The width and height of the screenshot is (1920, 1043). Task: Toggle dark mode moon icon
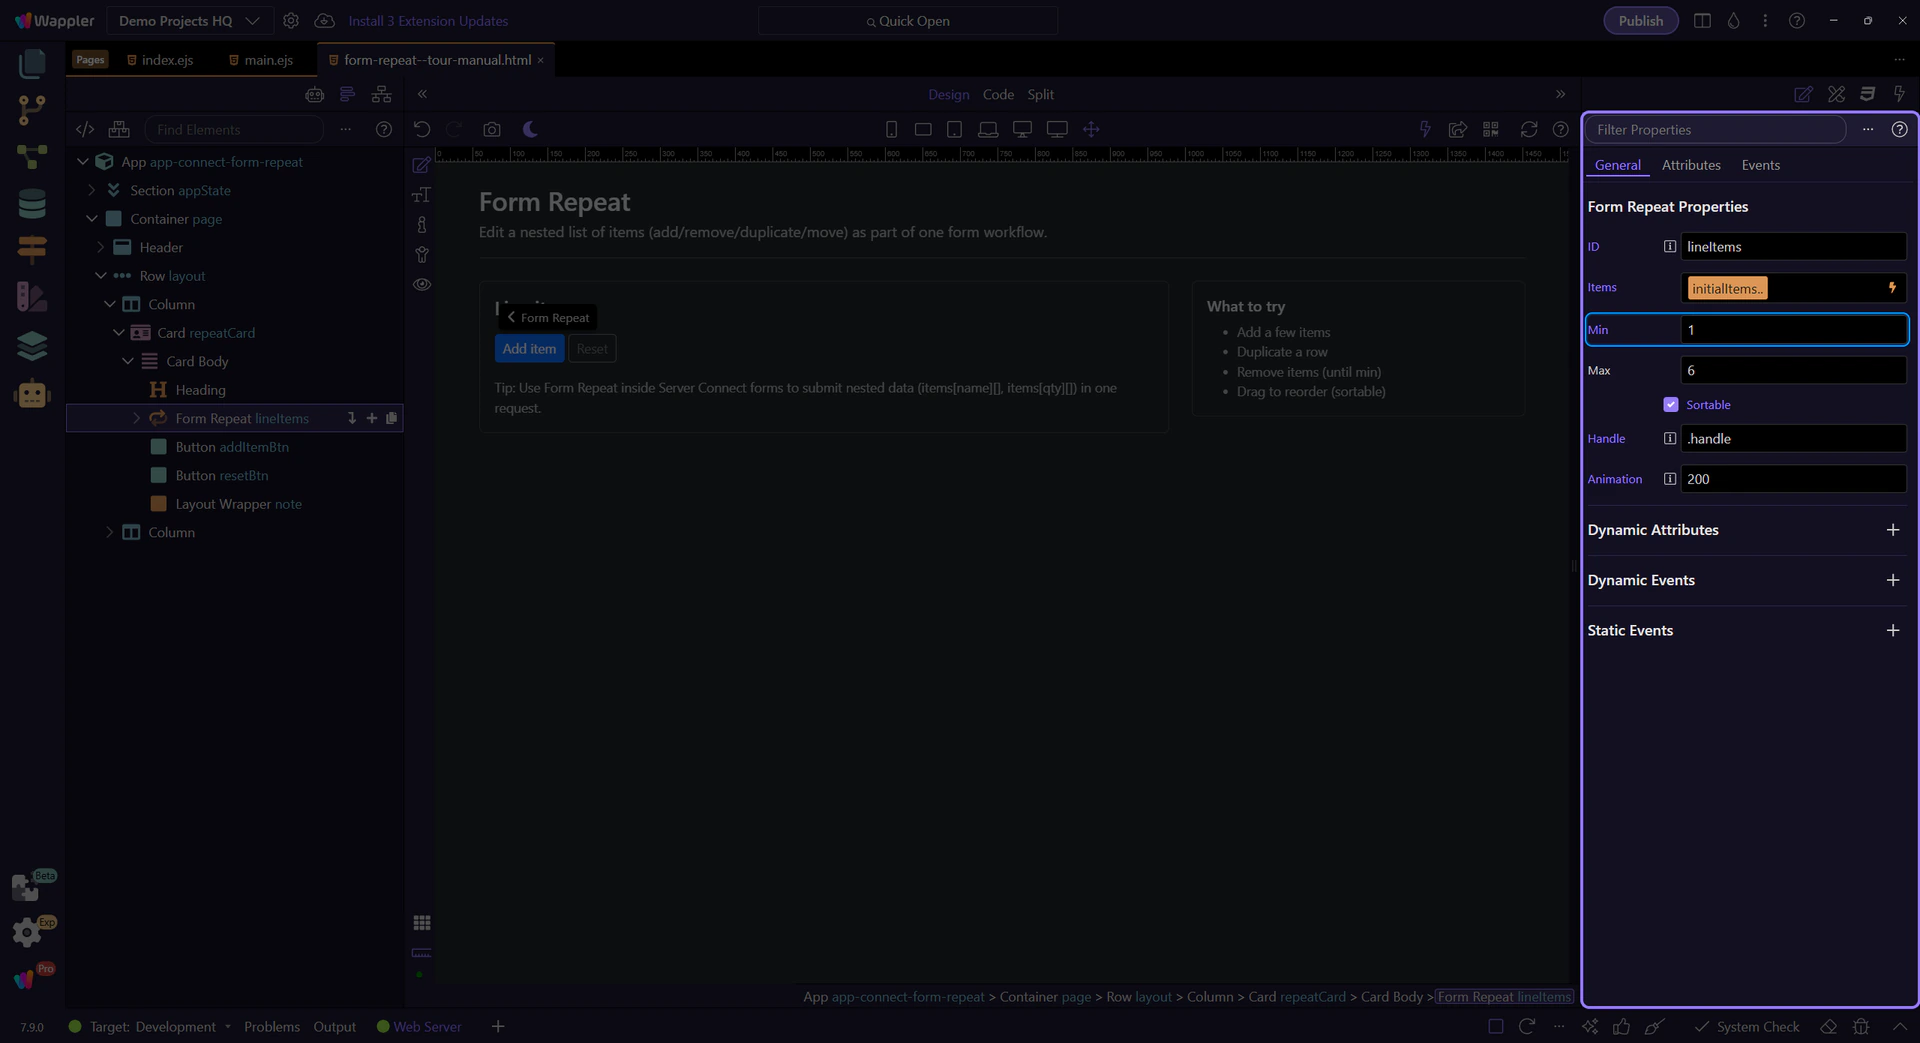click(x=530, y=129)
